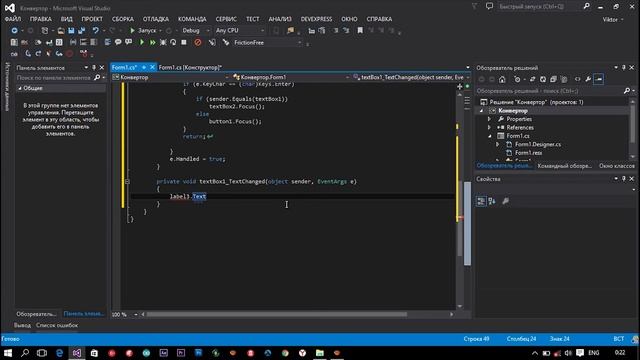The height and width of the screenshot is (360, 640).
Task: Expand the Properties tree node
Action: 489,119
